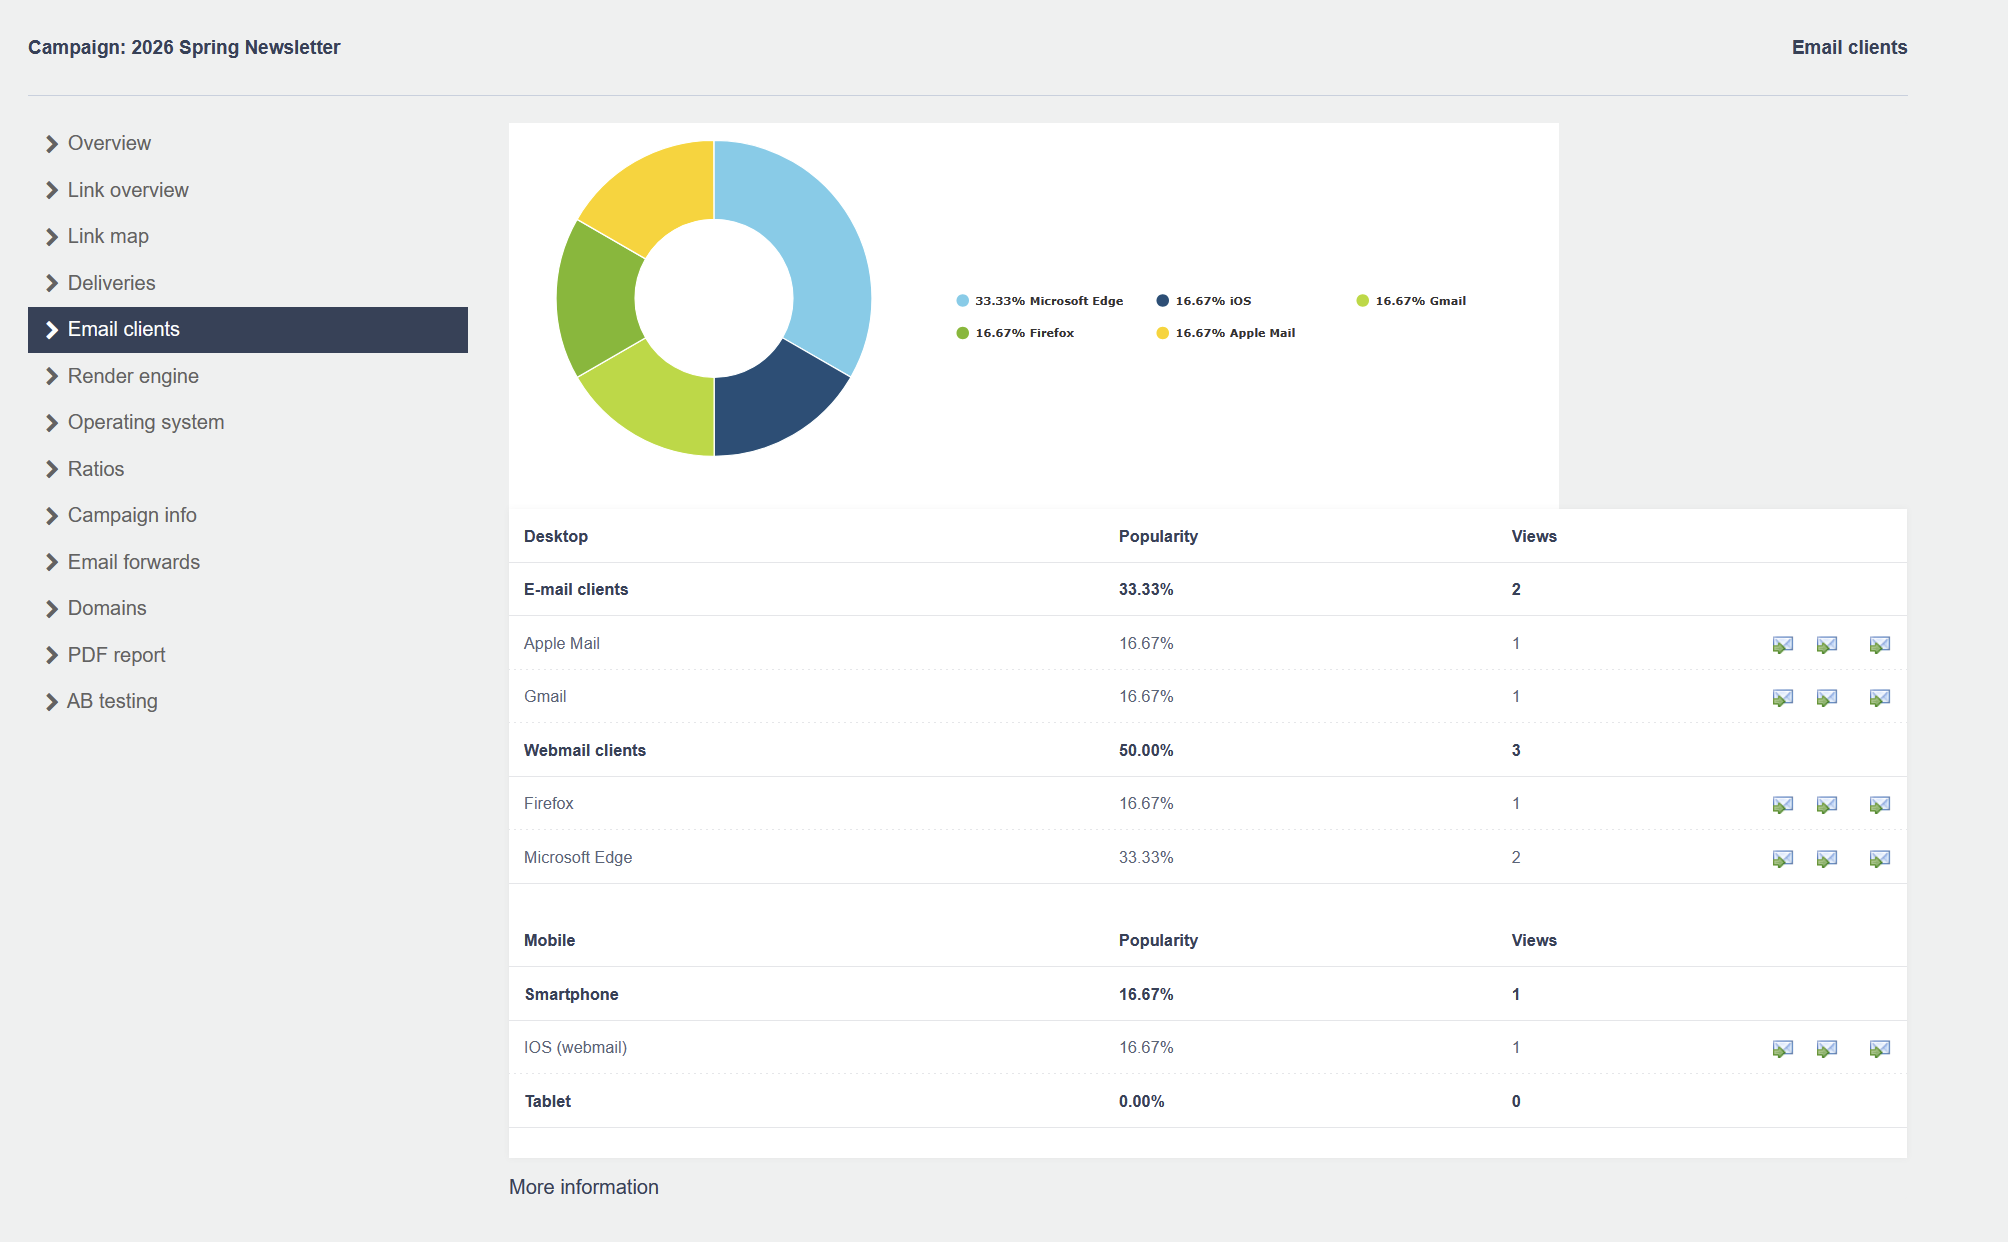Click last envelope icon in Microsoft Edge row
This screenshot has width=2008, height=1242.
click(x=1879, y=859)
